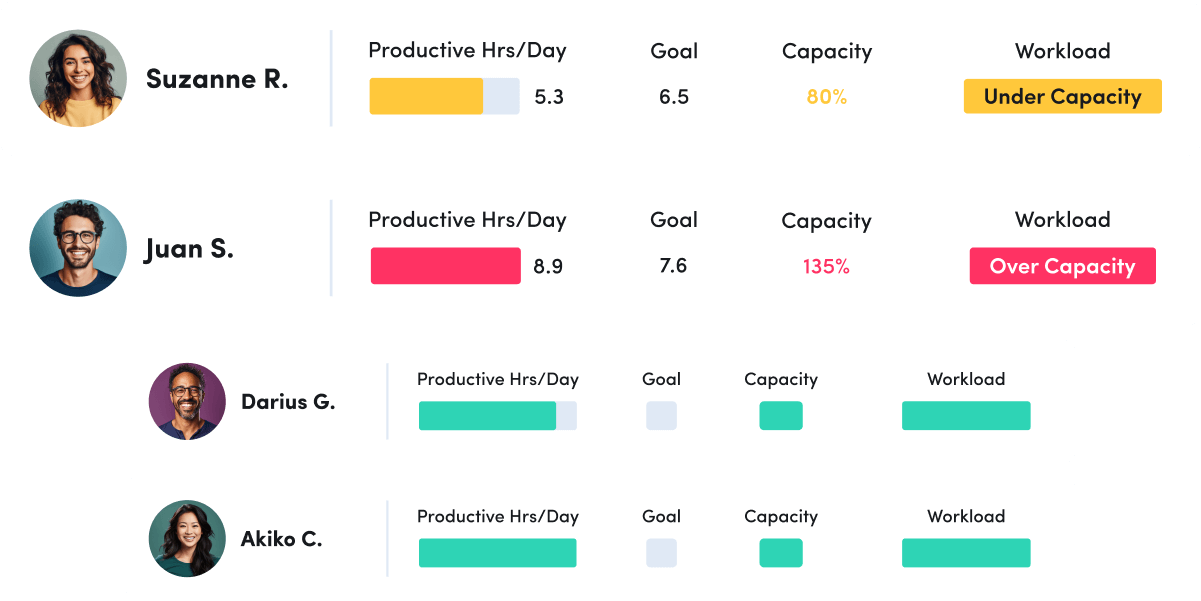The height and width of the screenshot is (601, 1201).
Task: Click Akiko C.'s pale Goal placeholder box
Action: (661, 552)
